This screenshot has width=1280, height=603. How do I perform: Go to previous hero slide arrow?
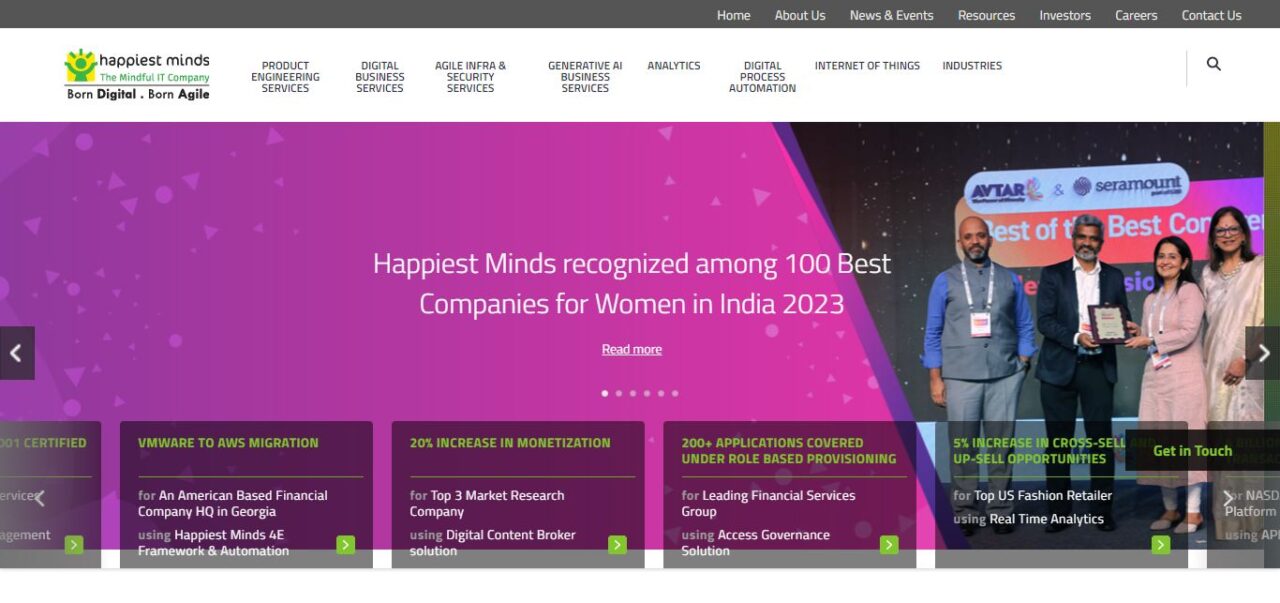point(17,353)
